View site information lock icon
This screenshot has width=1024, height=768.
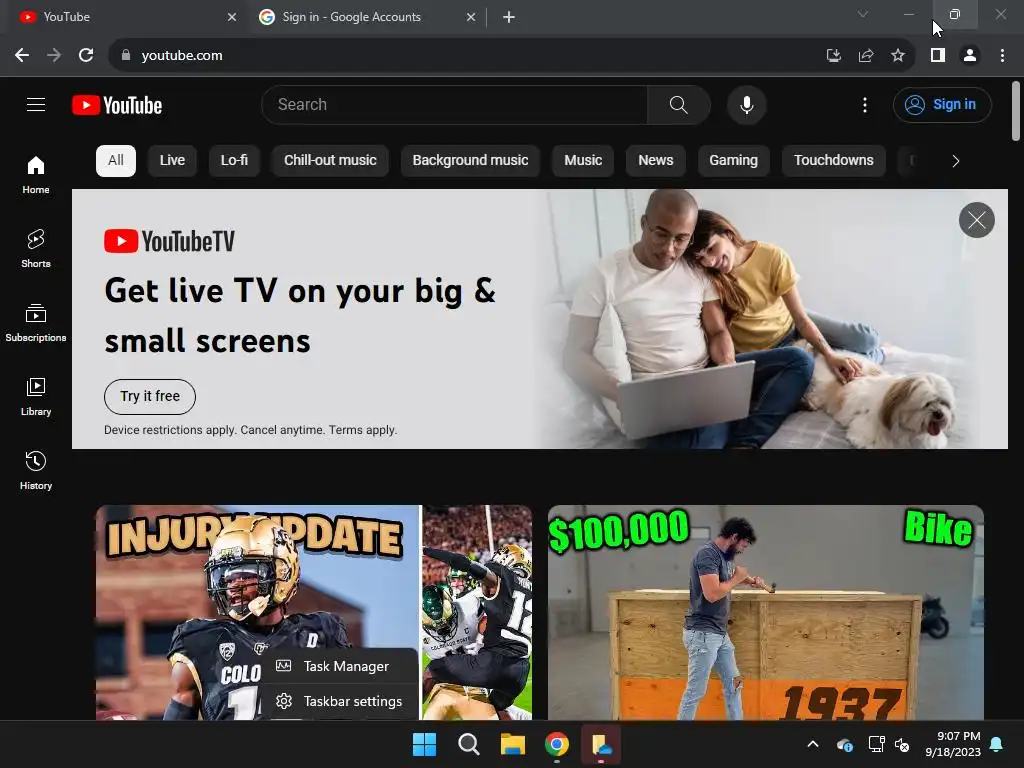tap(125, 56)
